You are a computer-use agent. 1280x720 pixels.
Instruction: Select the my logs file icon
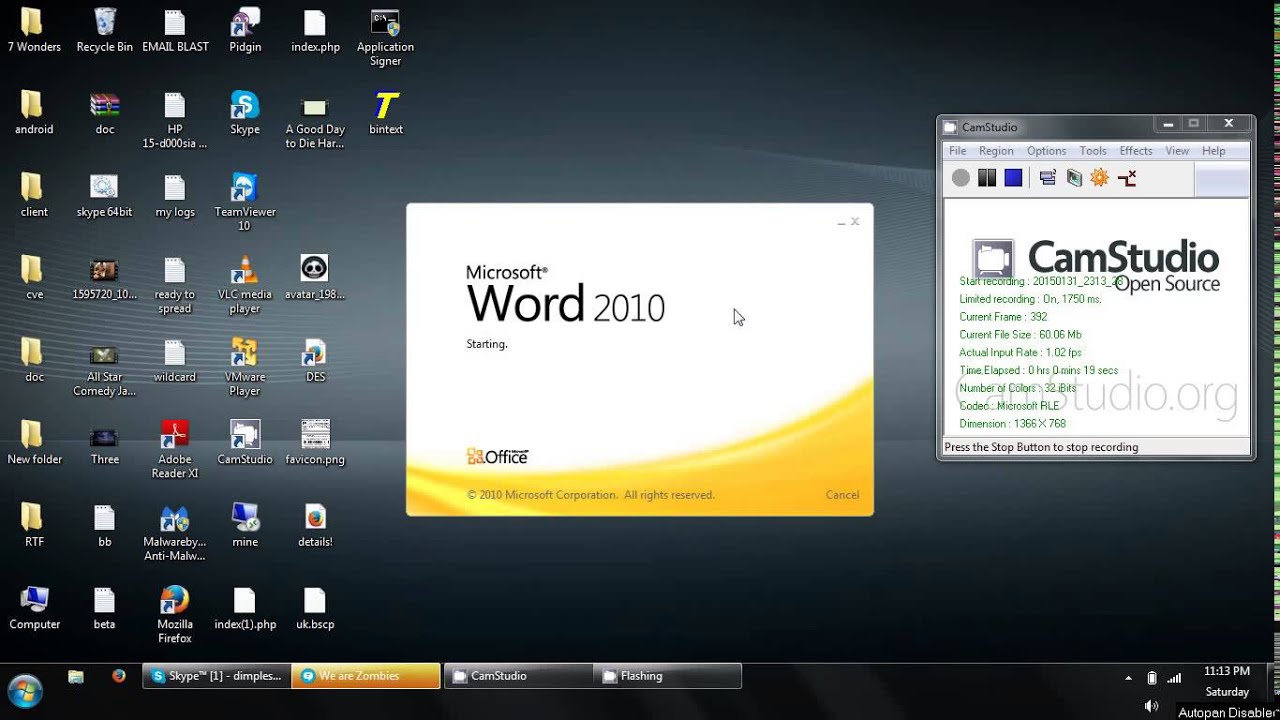pyautogui.click(x=175, y=196)
